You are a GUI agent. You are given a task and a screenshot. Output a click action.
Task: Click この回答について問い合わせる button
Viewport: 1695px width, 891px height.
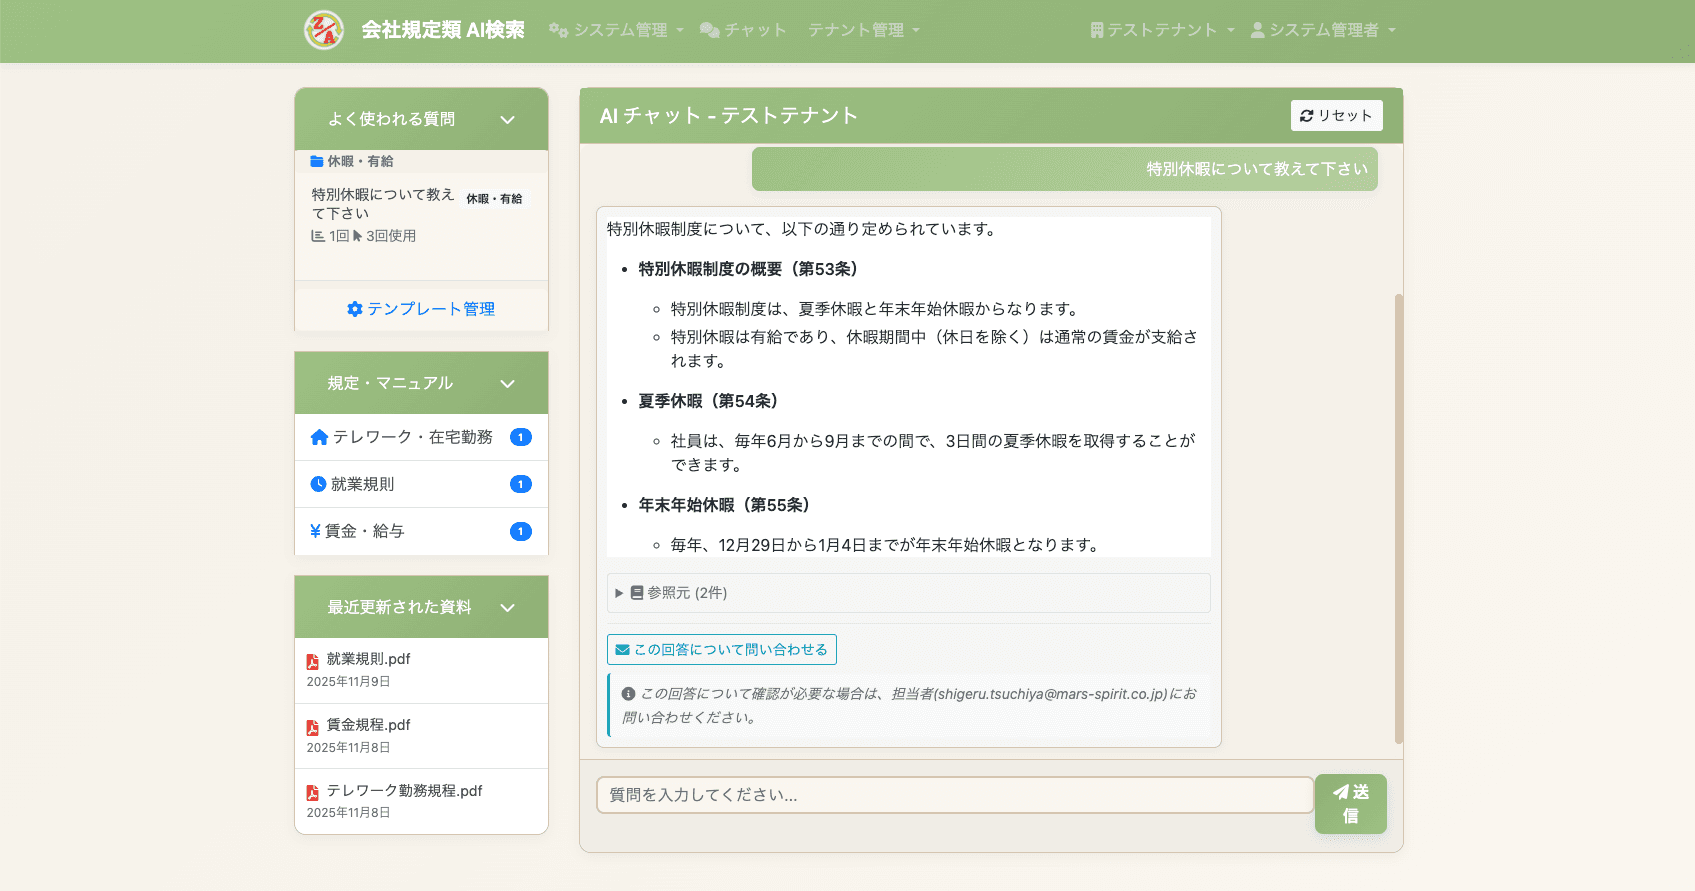tap(722, 650)
